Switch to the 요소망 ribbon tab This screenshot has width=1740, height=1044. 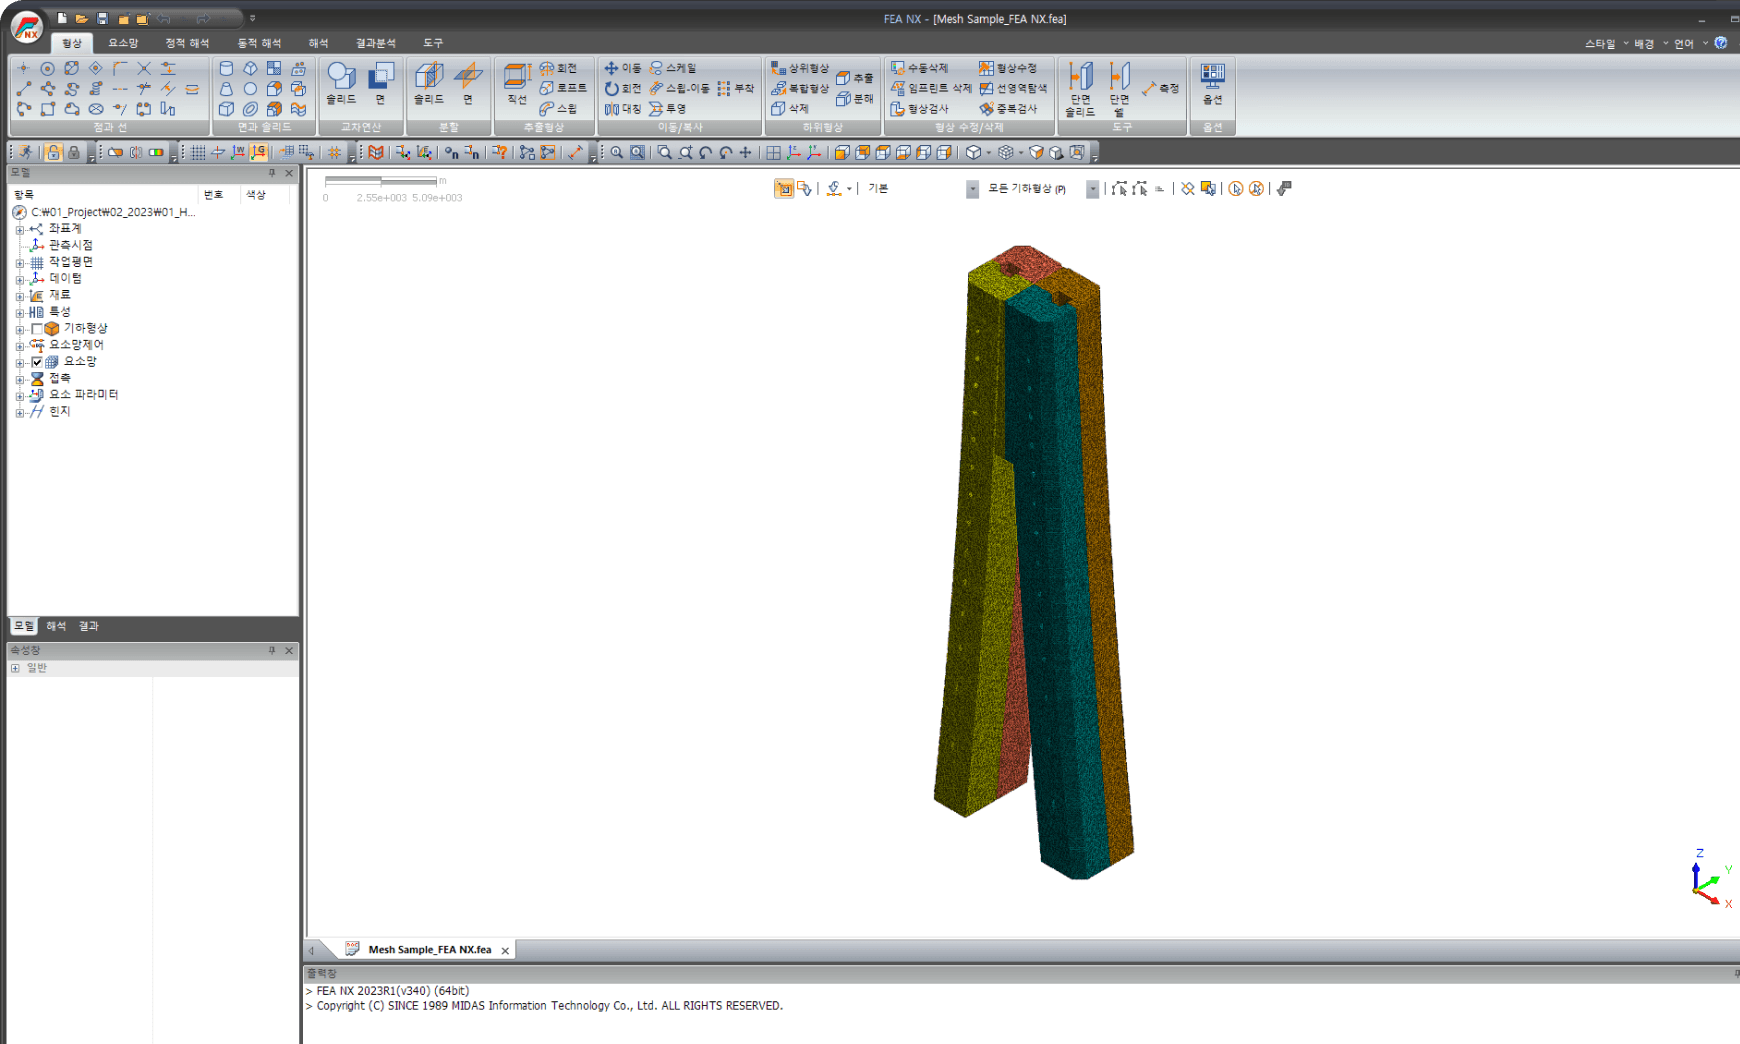coord(123,43)
